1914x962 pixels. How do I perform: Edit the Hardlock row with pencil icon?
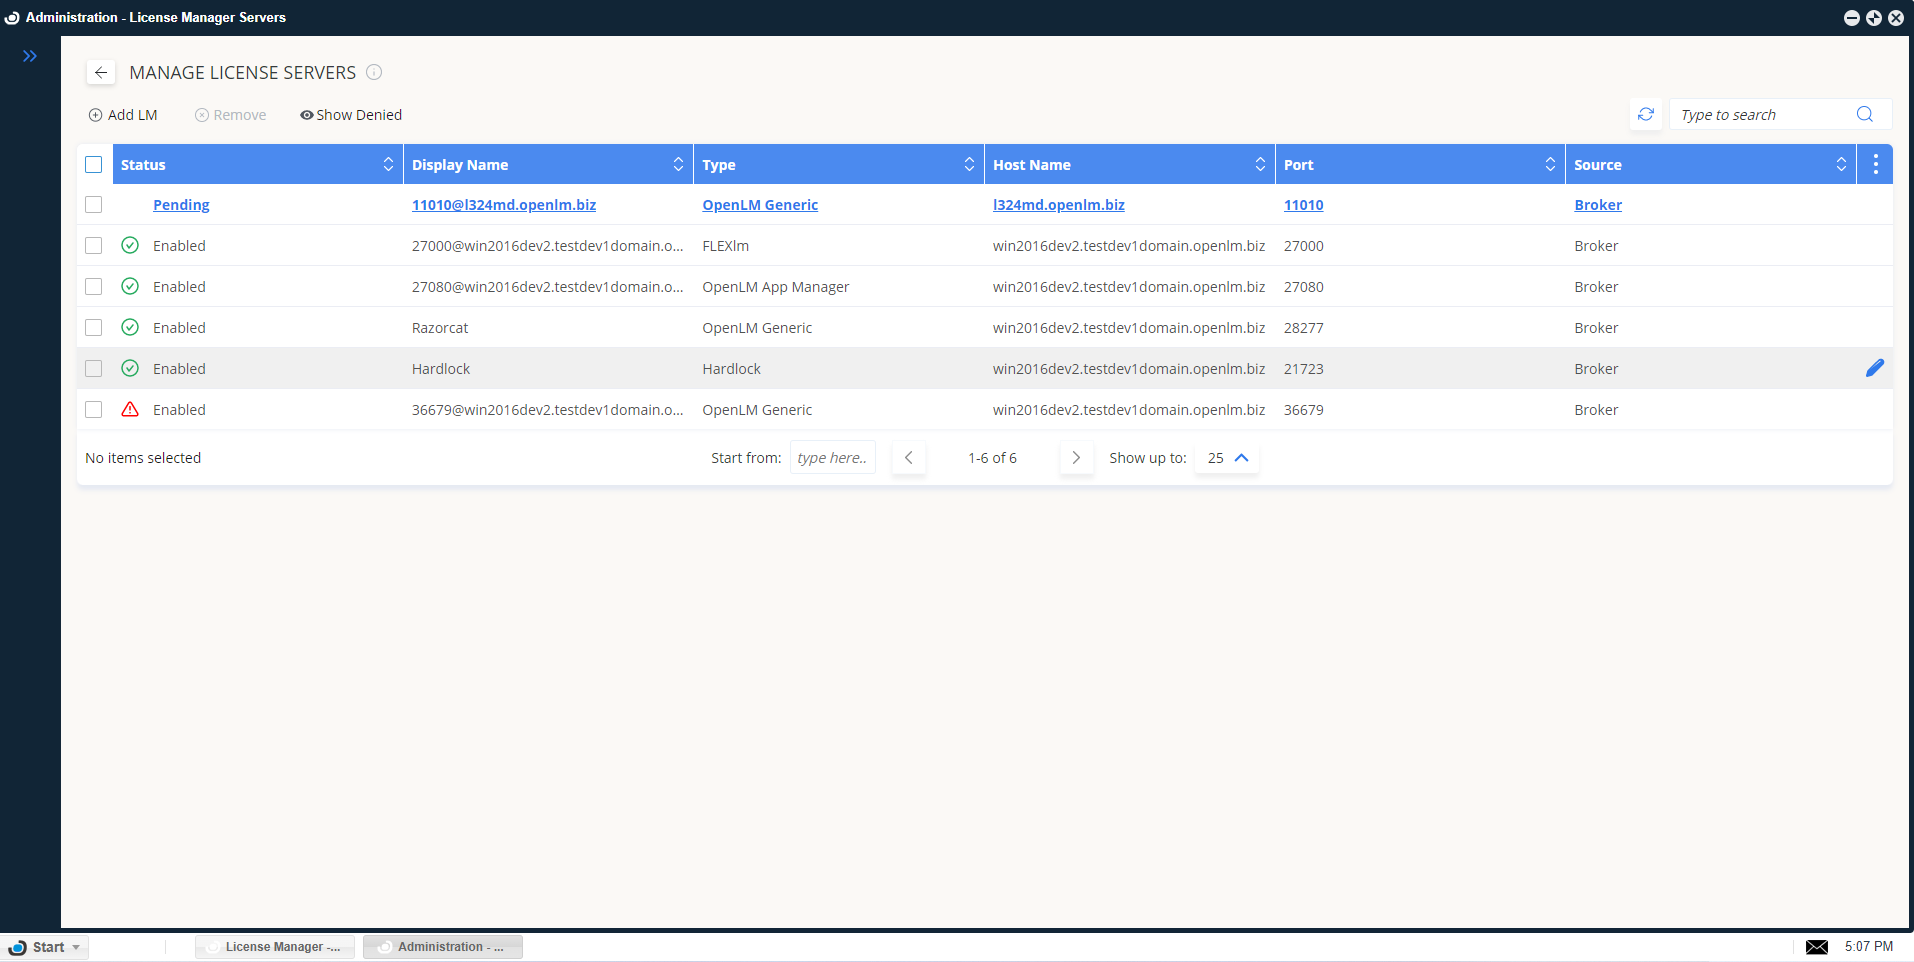pos(1874,368)
